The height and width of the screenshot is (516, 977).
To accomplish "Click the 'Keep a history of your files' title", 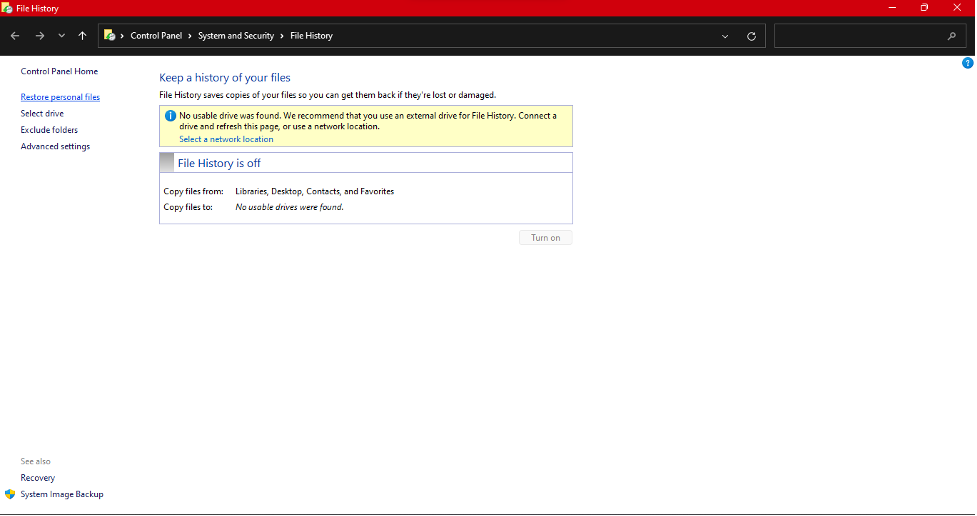I will pyautogui.click(x=225, y=78).
